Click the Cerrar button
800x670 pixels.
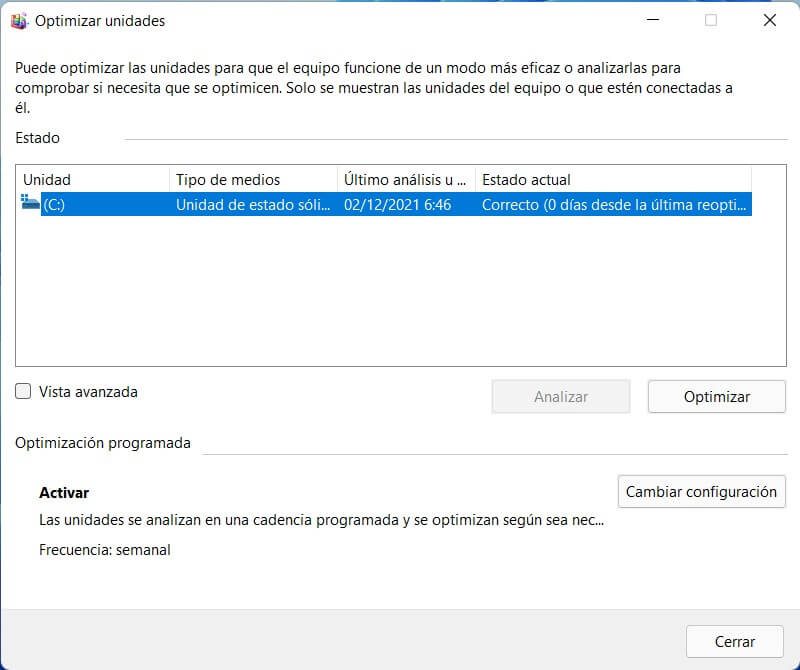pyautogui.click(x=735, y=641)
